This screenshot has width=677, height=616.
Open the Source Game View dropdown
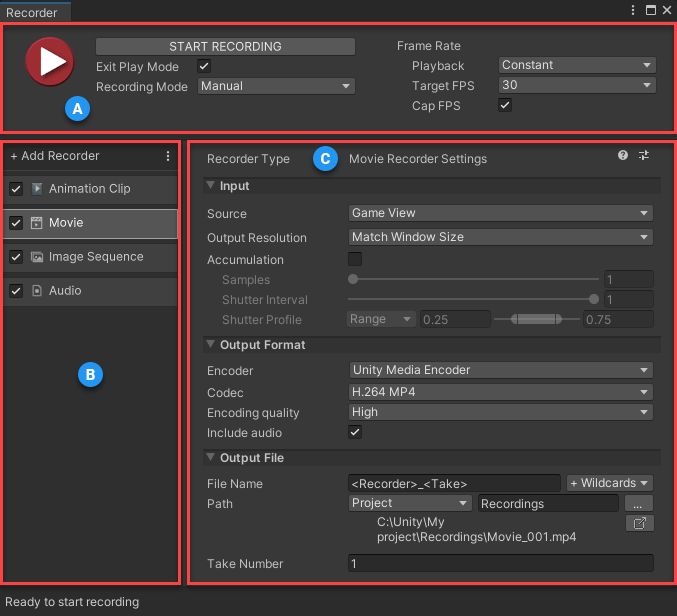point(500,213)
